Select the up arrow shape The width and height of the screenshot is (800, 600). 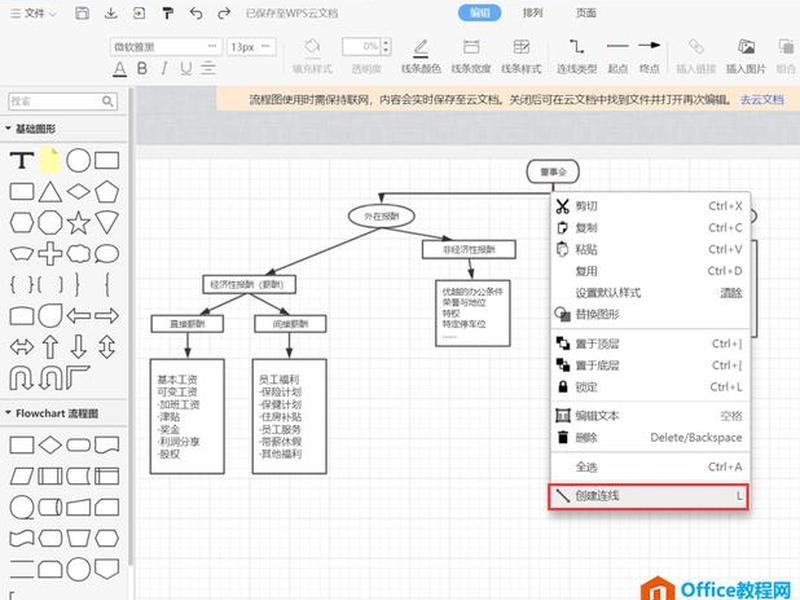tap(50, 347)
